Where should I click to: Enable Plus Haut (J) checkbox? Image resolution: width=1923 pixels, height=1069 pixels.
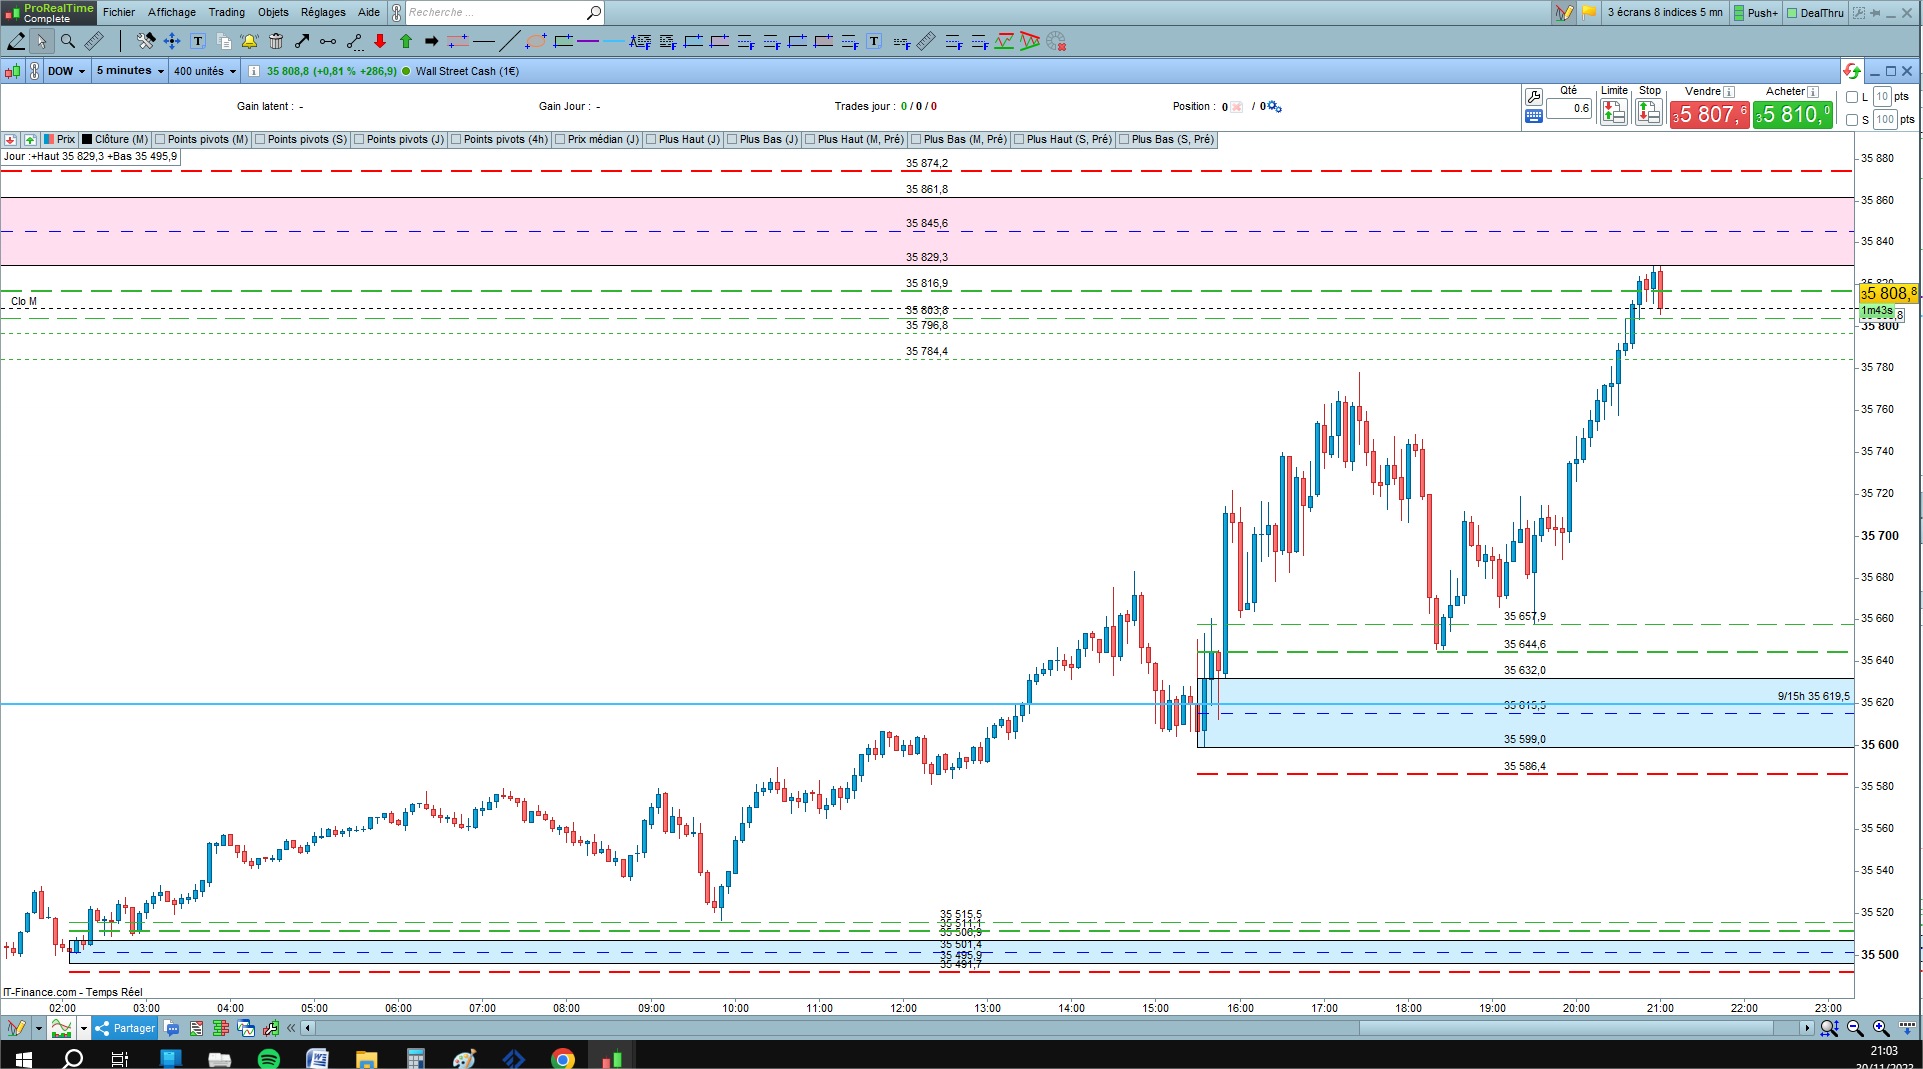click(651, 140)
